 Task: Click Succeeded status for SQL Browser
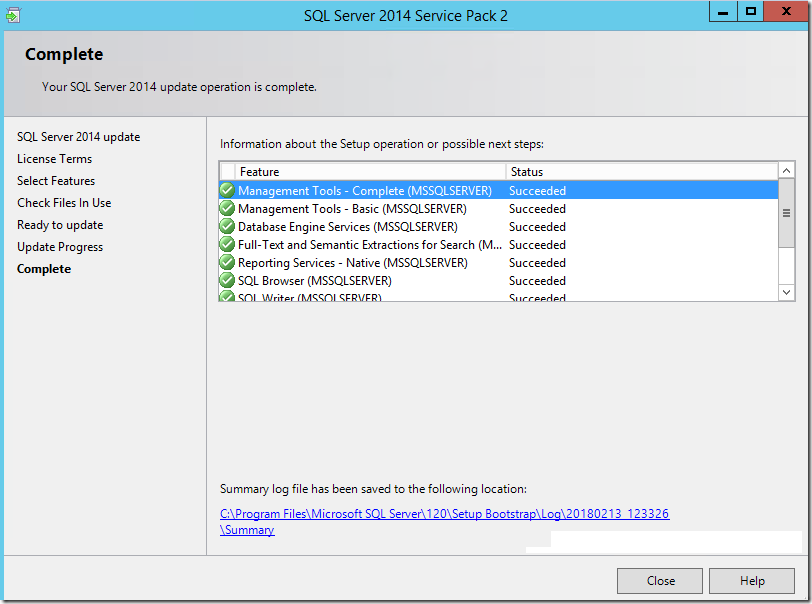pos(537,280)
